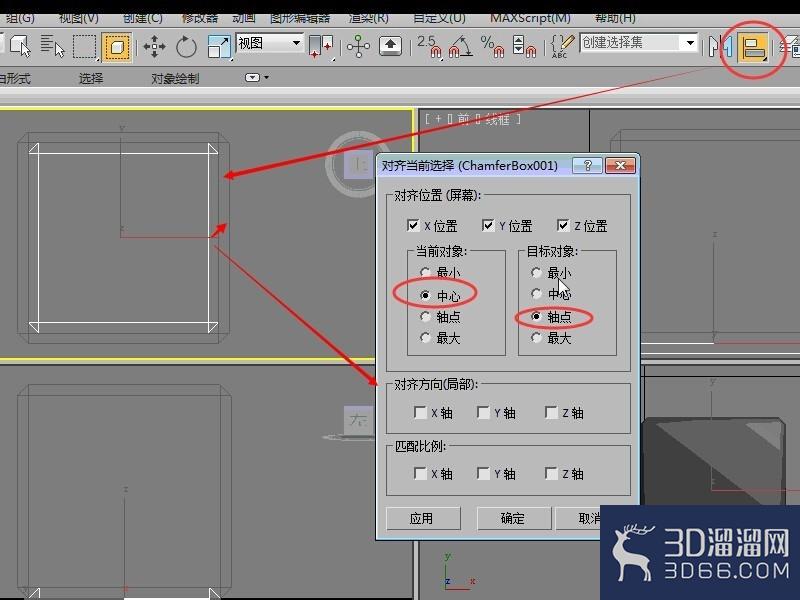Open the 帮助(H) menu

[615, 18]
